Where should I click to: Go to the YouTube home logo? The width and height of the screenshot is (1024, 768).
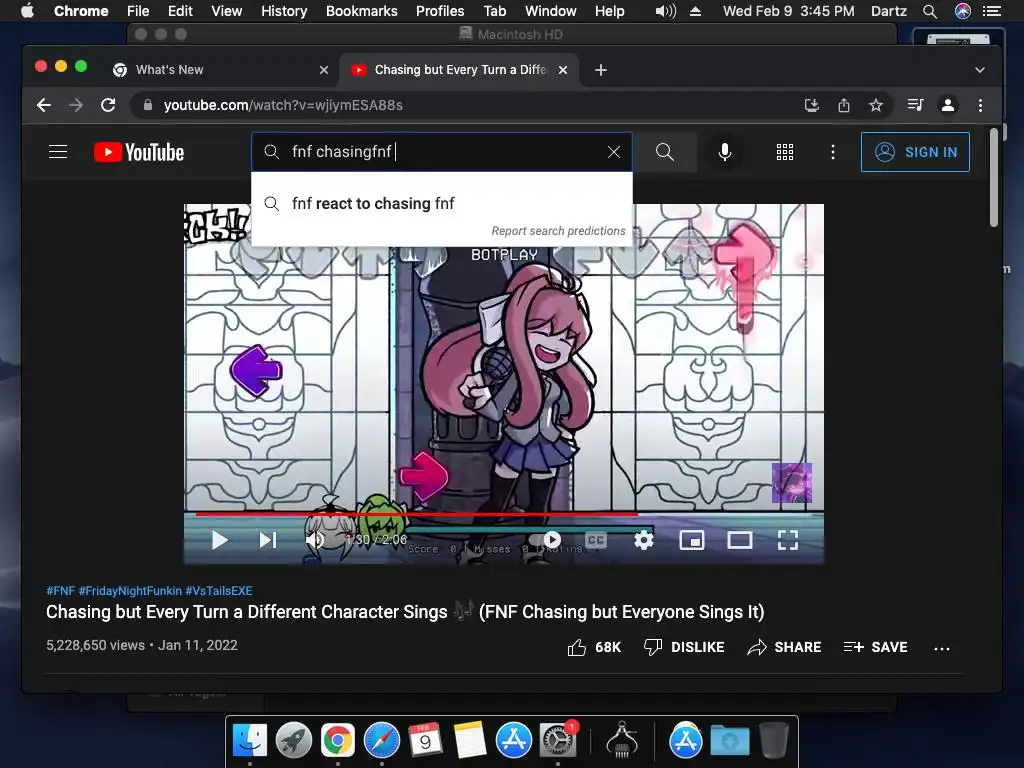[x=139, y=152]
